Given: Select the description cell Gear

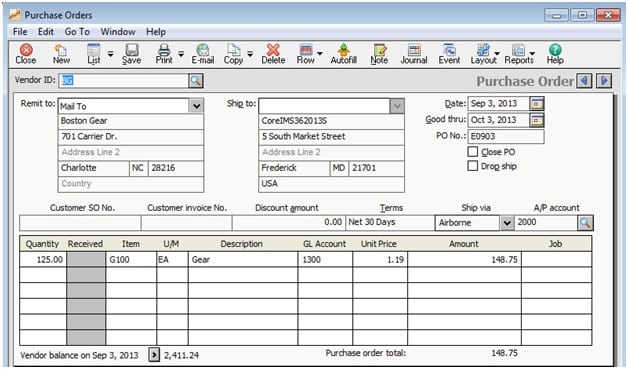Looking at the screenshot, I should click(243, 260).
